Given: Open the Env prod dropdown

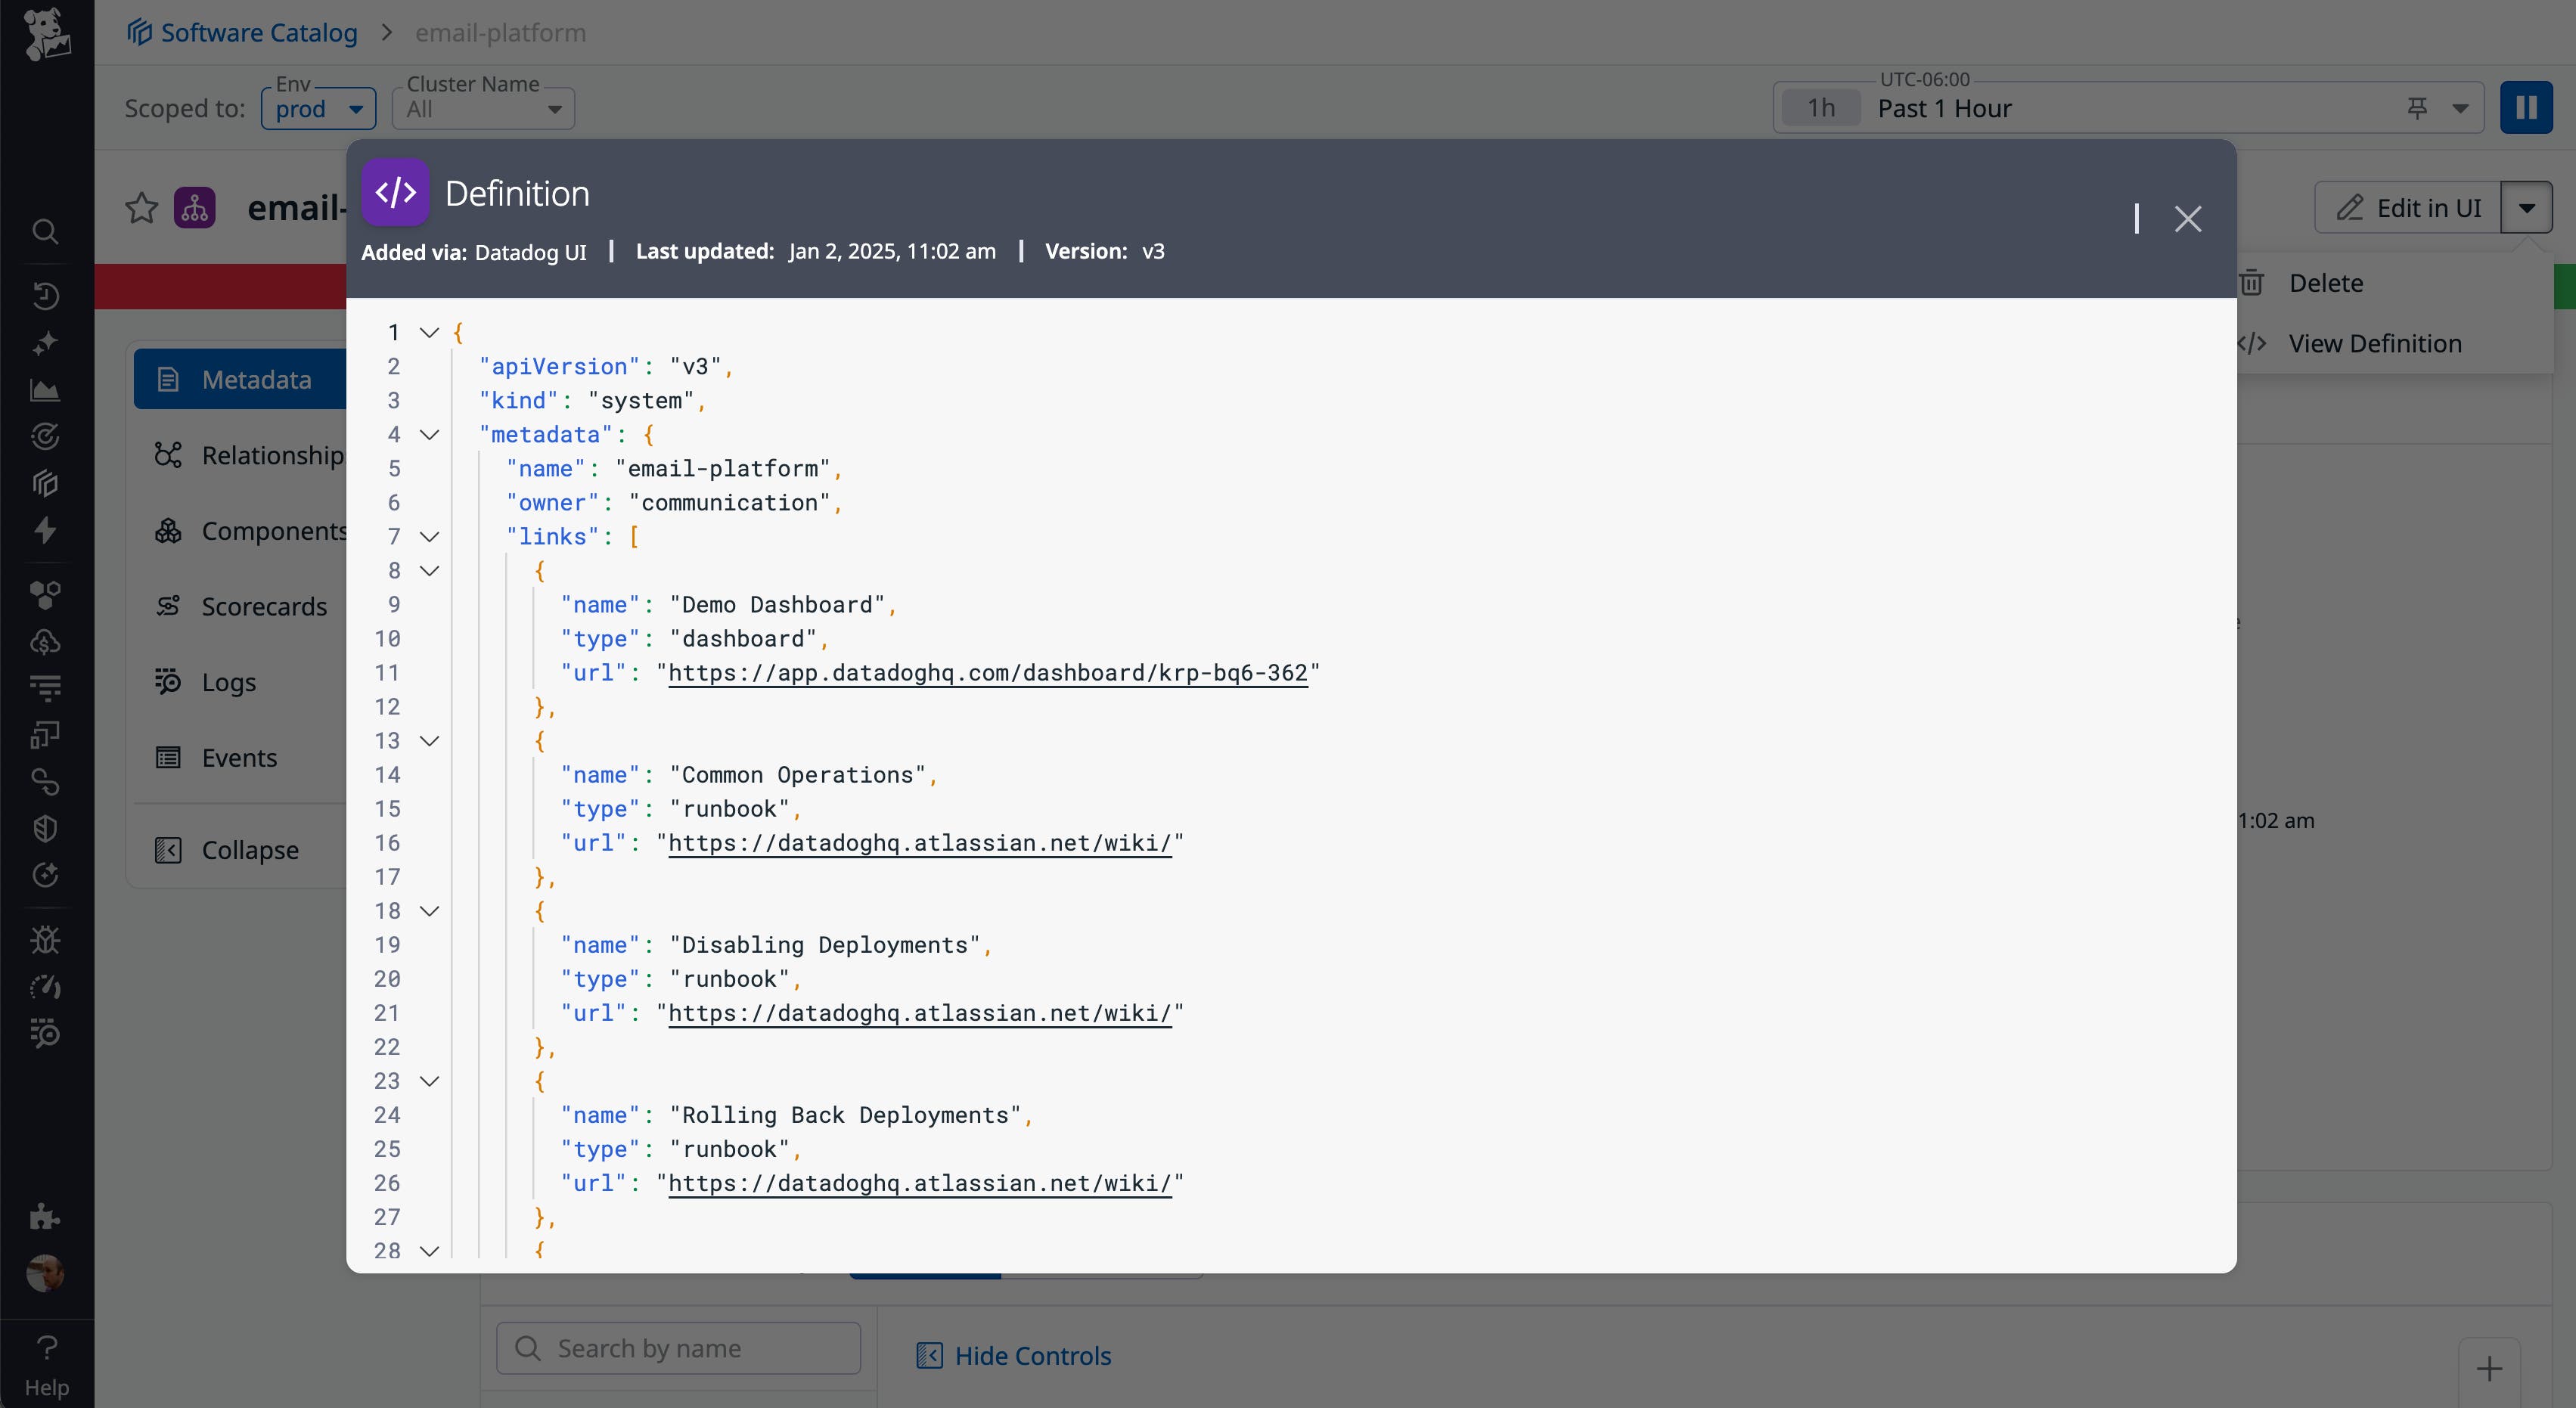Looking at the screenshot, I should [318, 108].
